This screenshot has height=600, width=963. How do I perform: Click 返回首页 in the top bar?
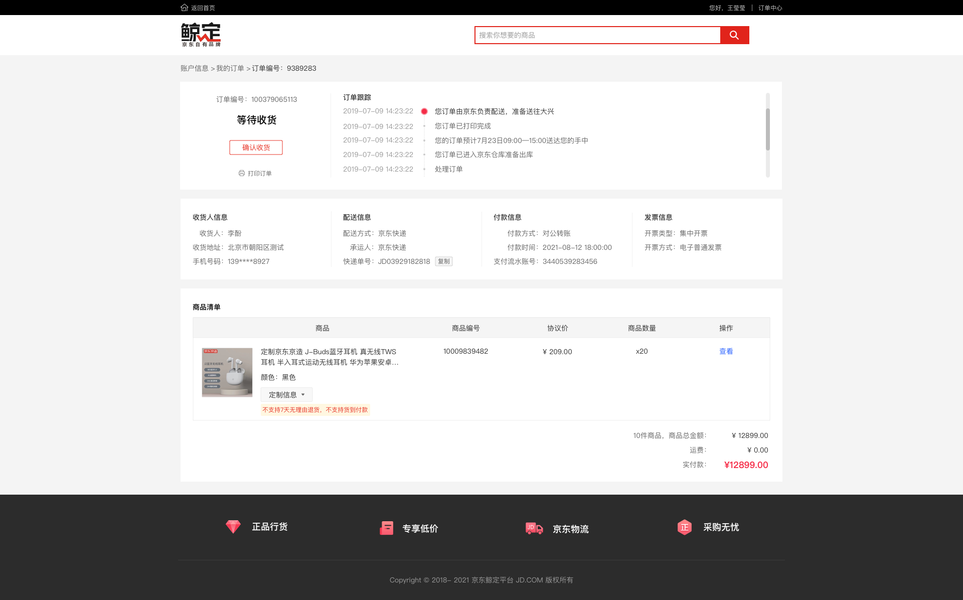click(203, 8)
